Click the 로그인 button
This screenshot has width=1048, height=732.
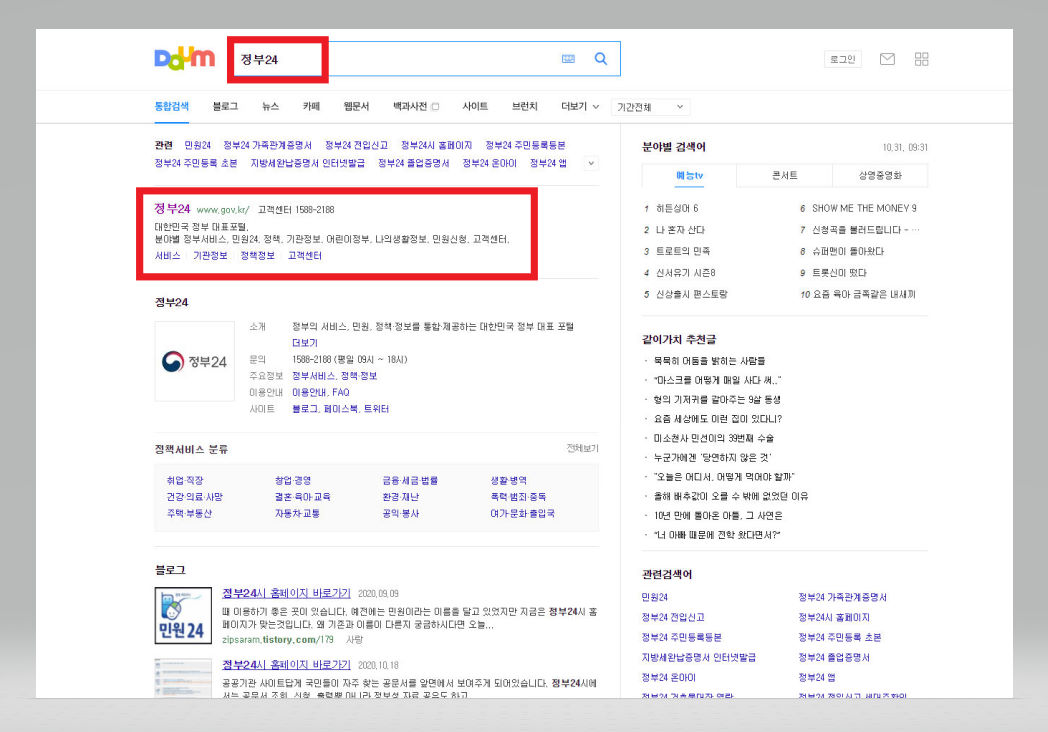tap(843, 59)
